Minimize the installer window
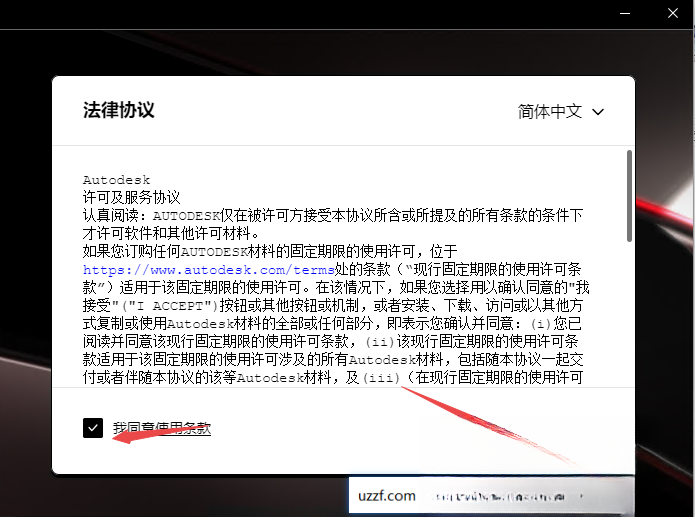Image resolution: width=695 pixels, height=517 pixels. 625,13
